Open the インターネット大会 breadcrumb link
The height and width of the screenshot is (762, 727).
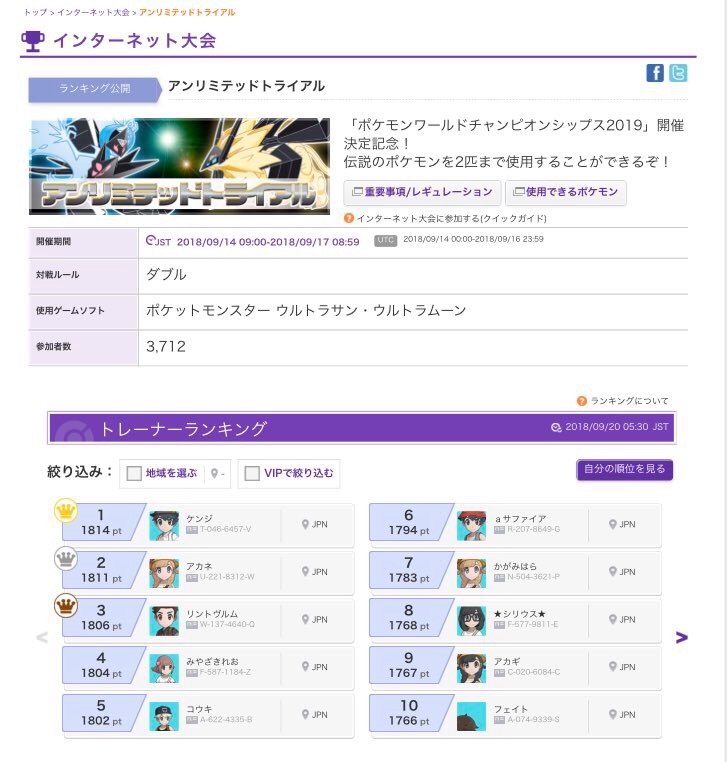click(x=93, y=12)
